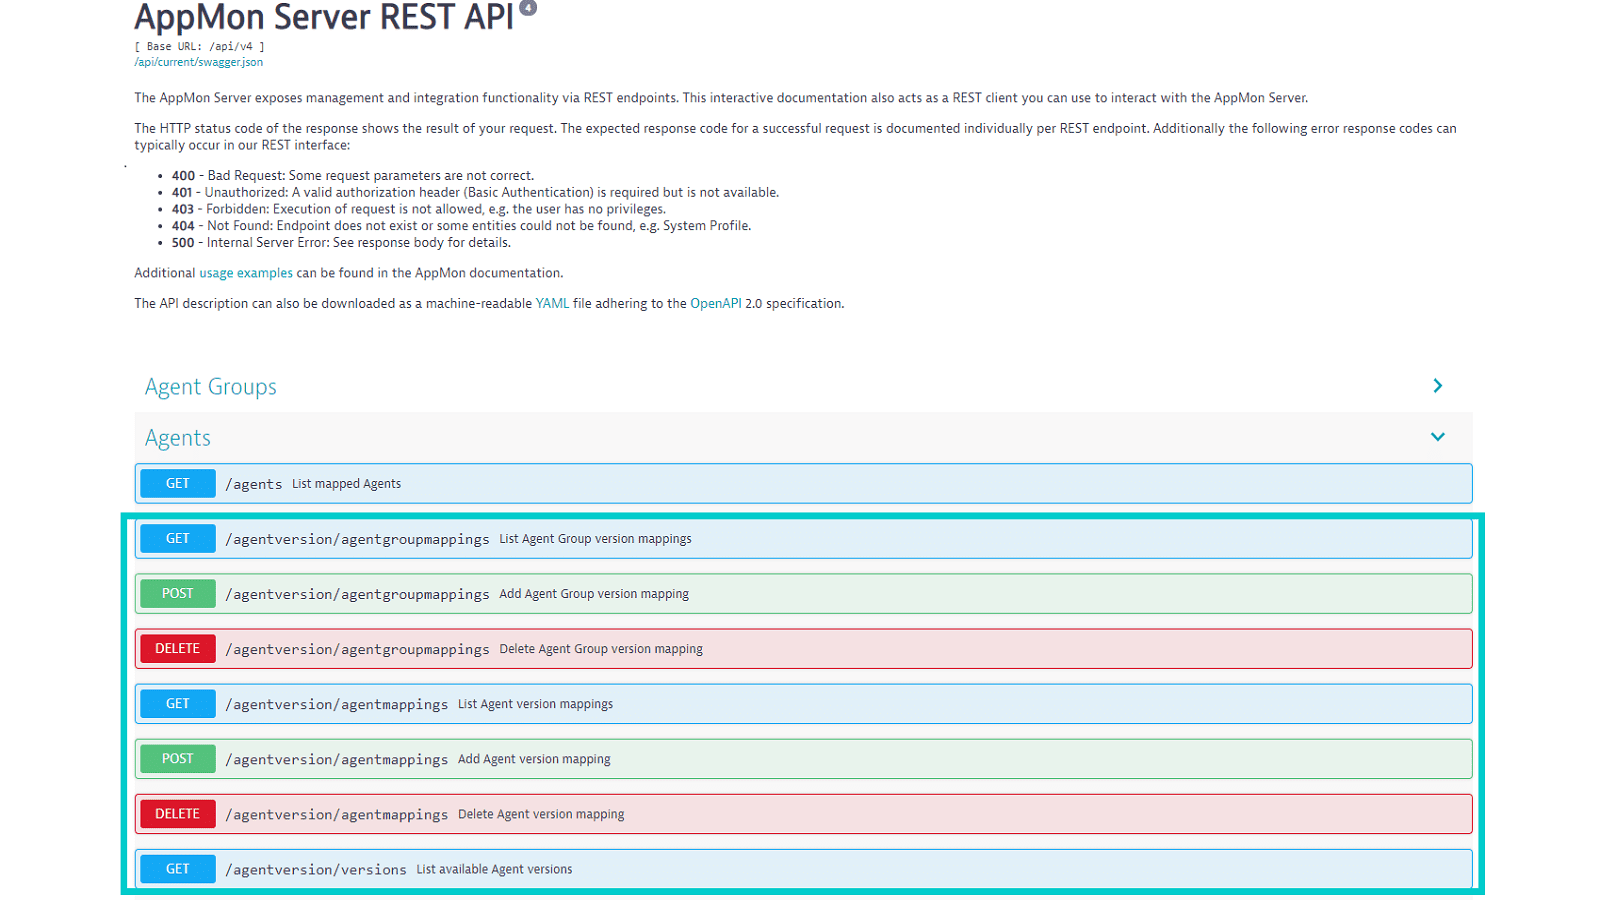The width and height of the screenshot is (1600, 900).
Task: Click GET badge for /agents endpoint
Action: (178, 483)
